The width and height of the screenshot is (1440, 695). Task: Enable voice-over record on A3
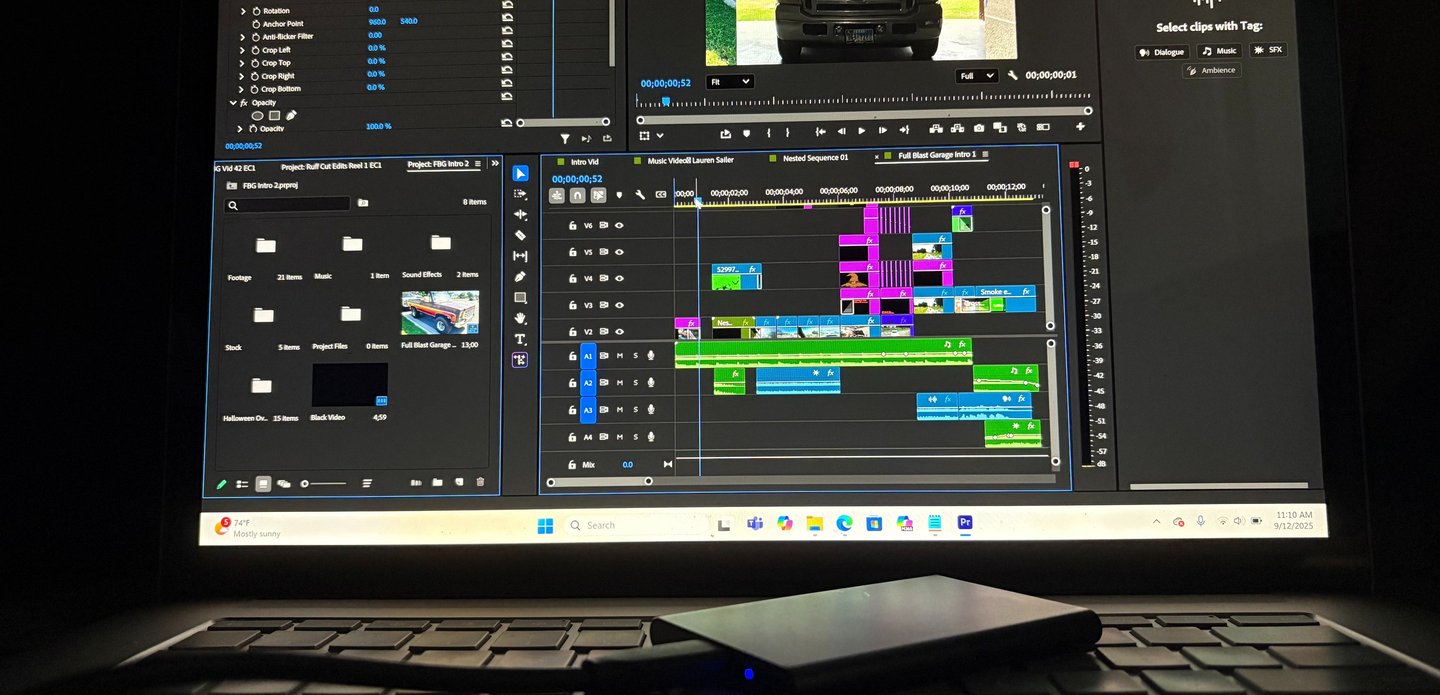(651, 410)
